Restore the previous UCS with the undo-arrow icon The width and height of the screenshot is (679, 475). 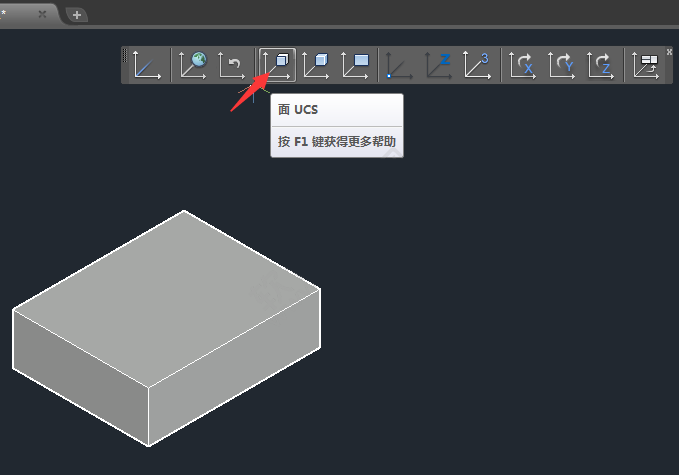tap(231, 65)
